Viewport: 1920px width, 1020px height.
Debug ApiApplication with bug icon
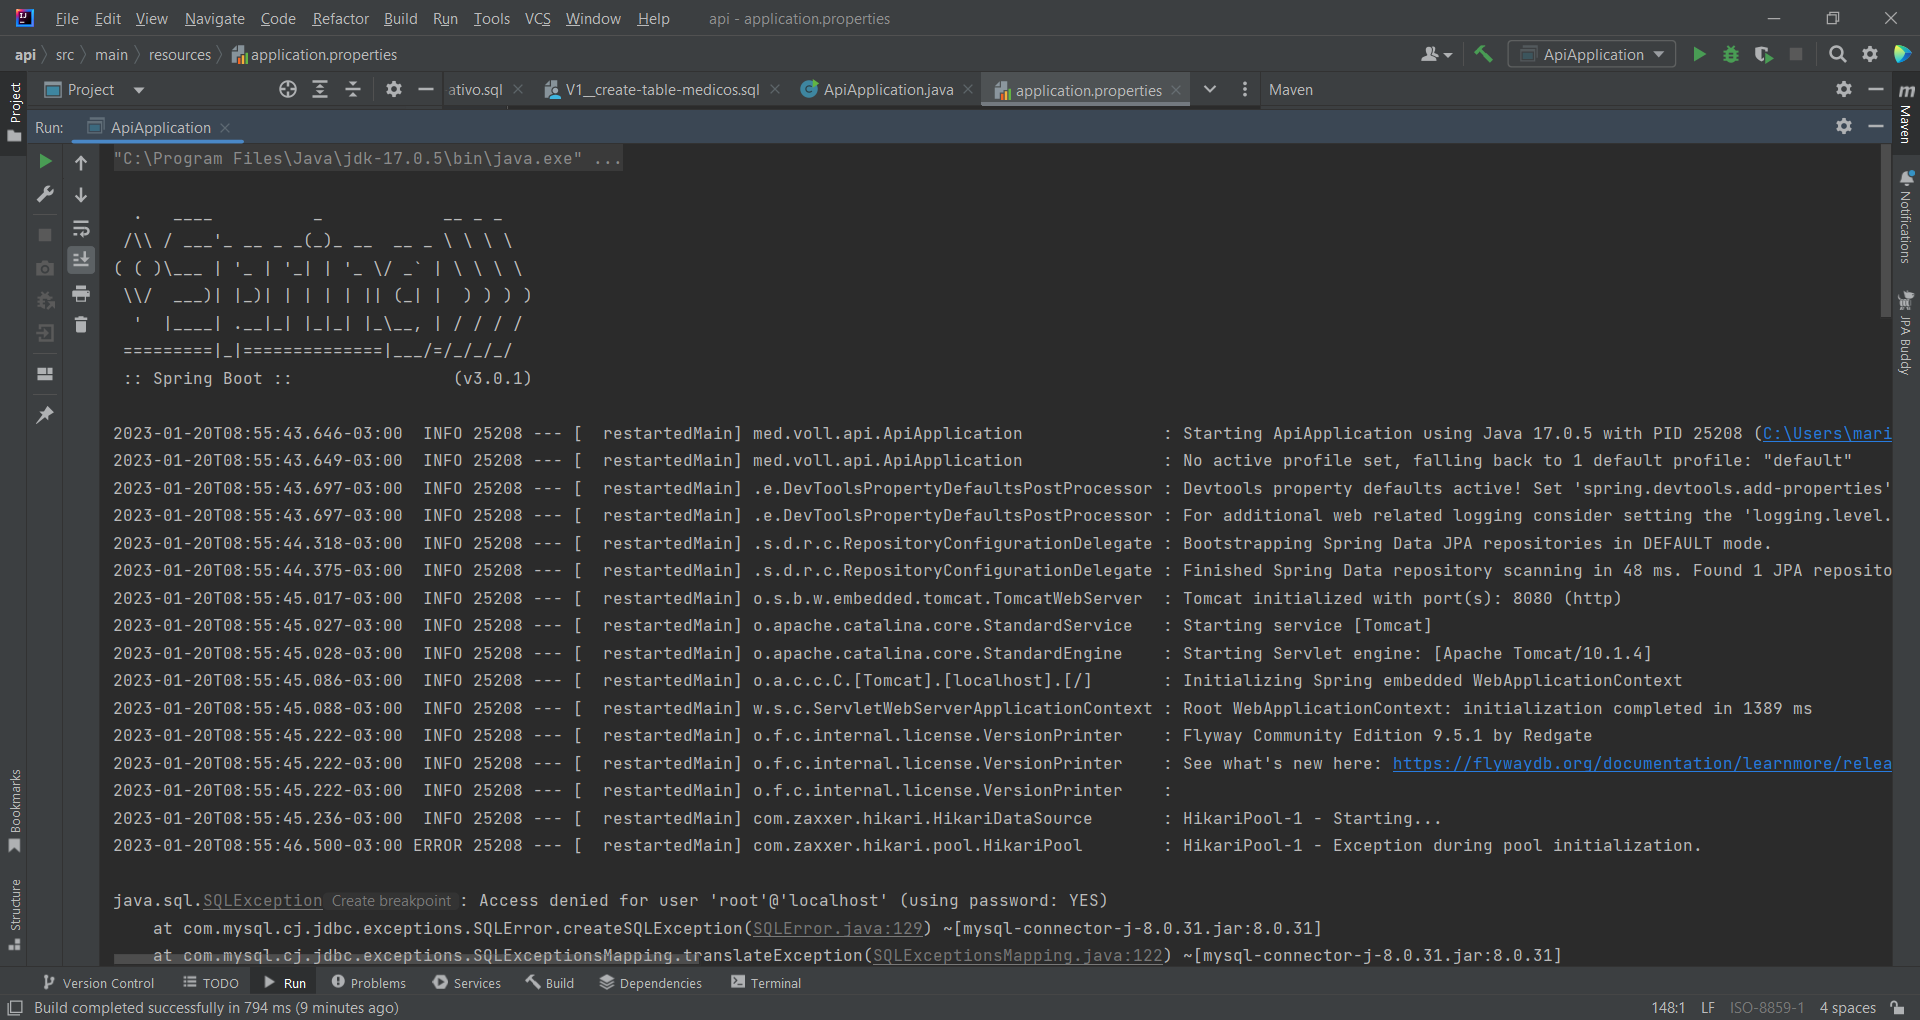pyautogui.click(x=1731, y=54)
